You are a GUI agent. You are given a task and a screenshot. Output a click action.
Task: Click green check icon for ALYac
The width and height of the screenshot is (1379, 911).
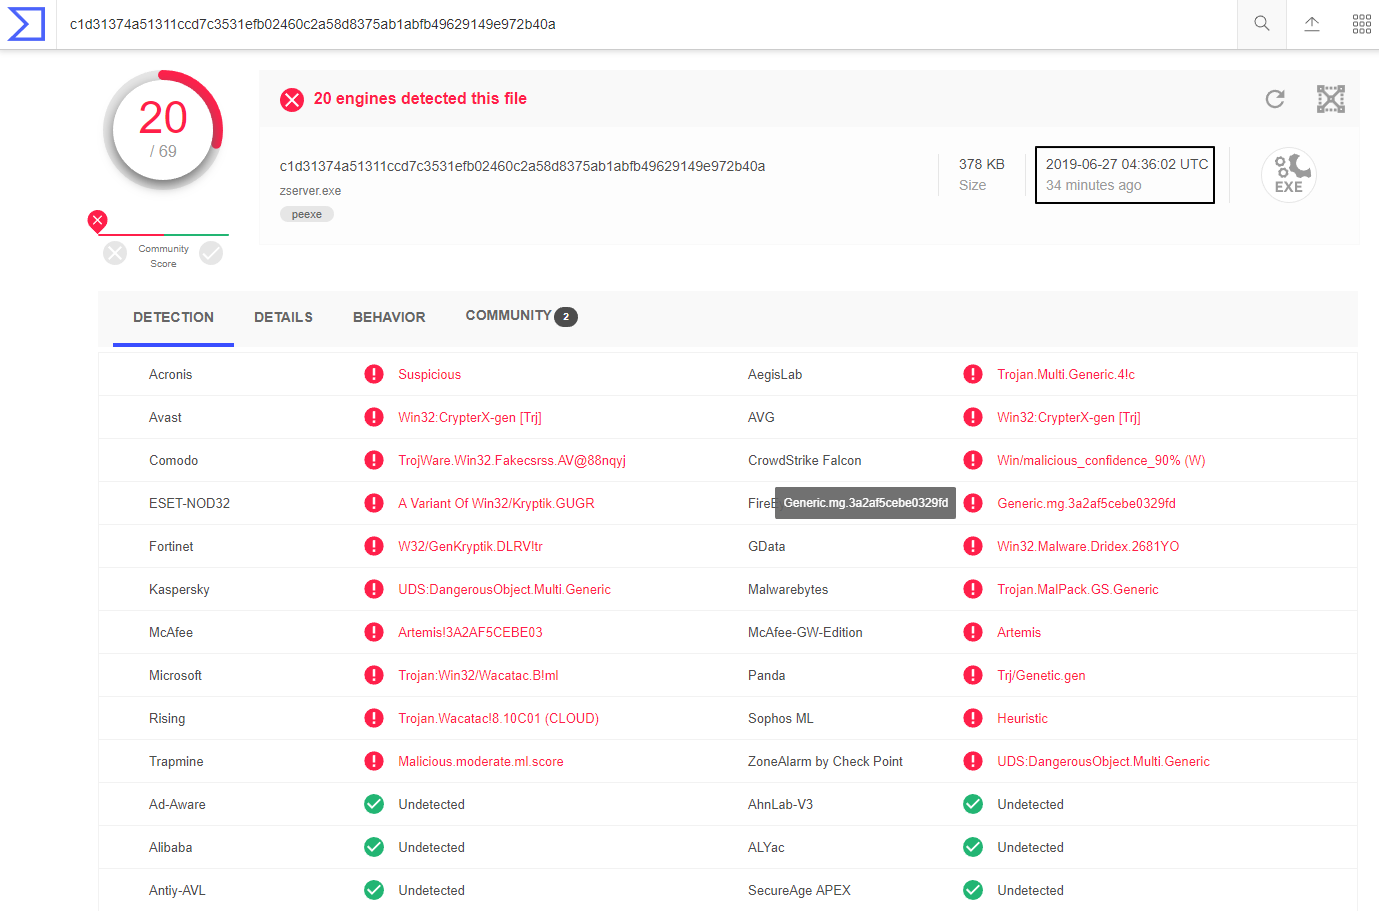tap(973, 847)
